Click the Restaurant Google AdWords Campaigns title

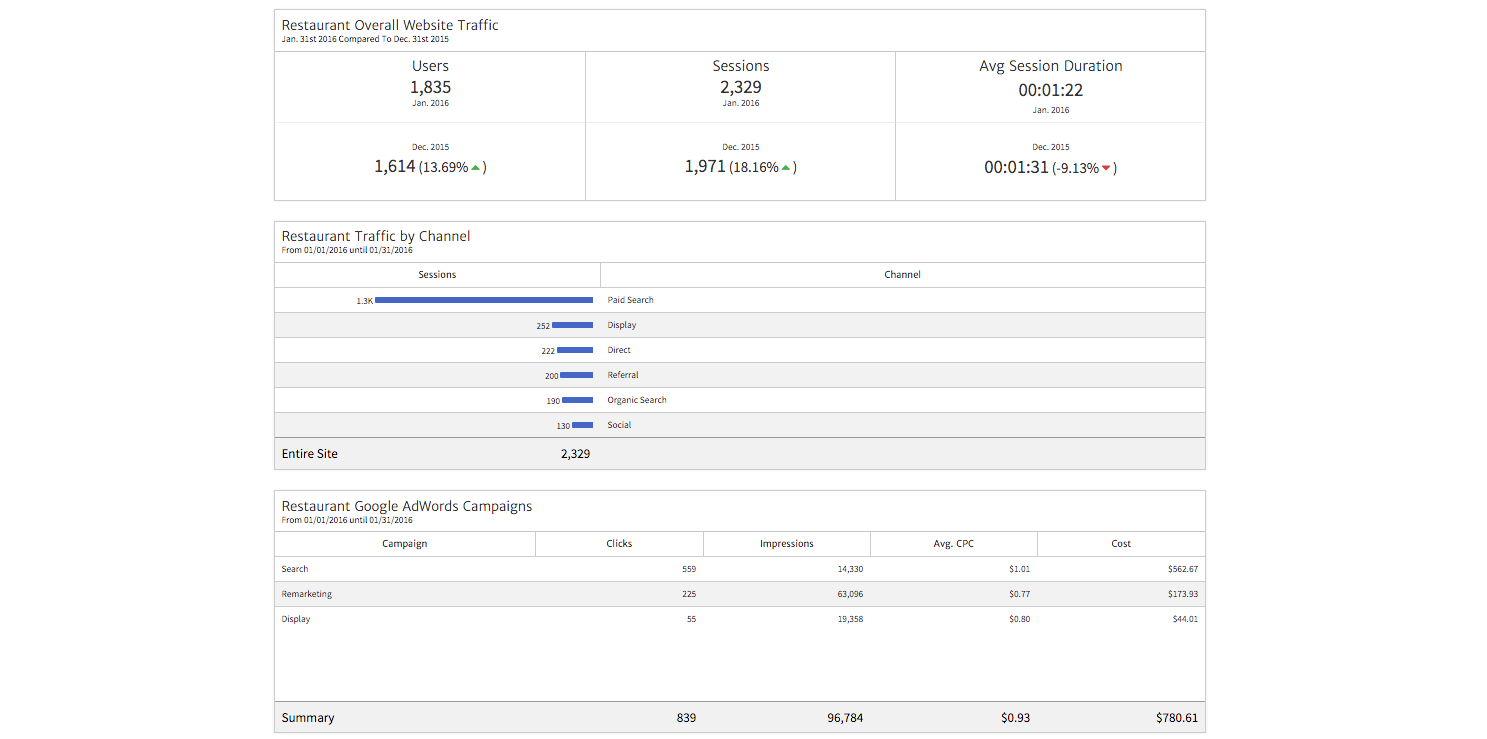click(x=407, y=506)
